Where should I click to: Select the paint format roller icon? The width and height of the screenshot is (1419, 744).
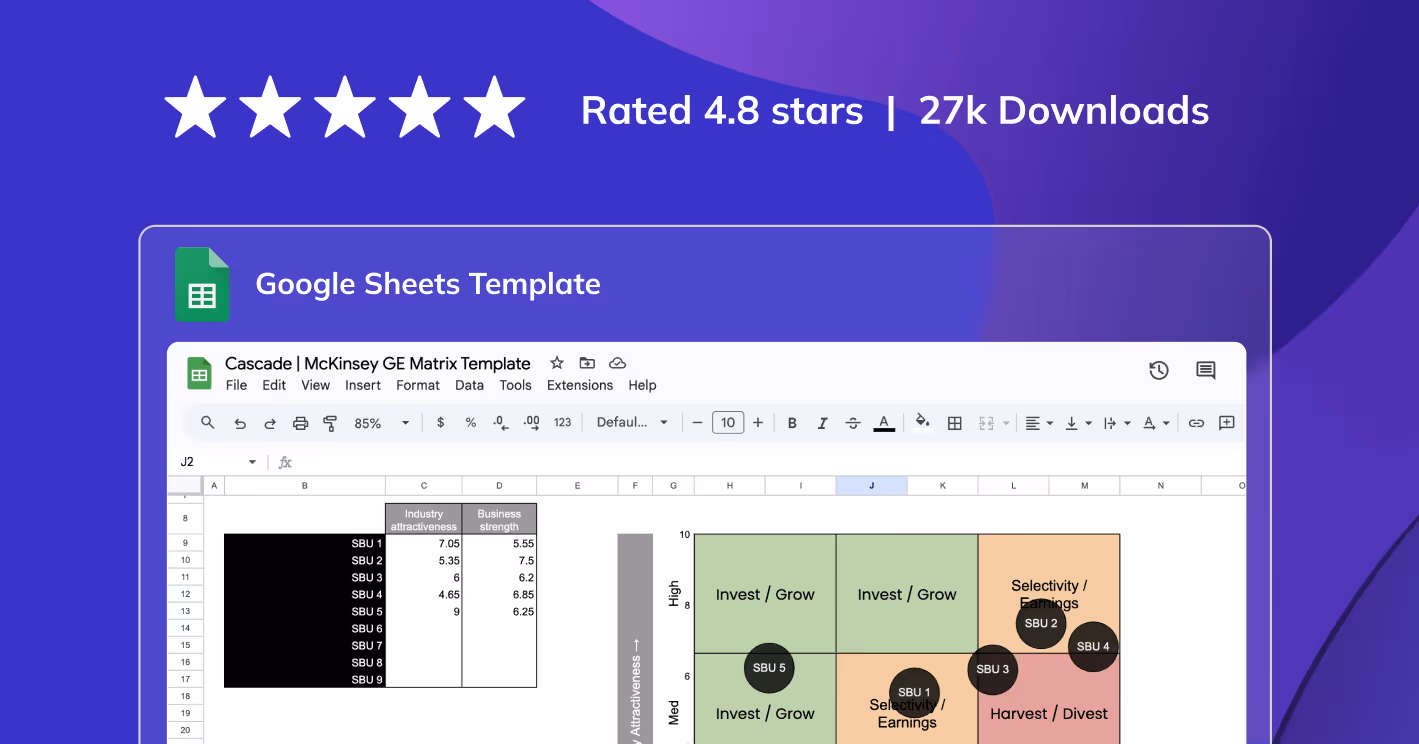pyautogui.click(x=330, y=423)
